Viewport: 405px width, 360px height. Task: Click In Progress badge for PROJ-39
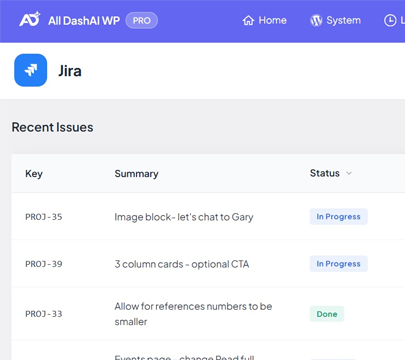339,264
